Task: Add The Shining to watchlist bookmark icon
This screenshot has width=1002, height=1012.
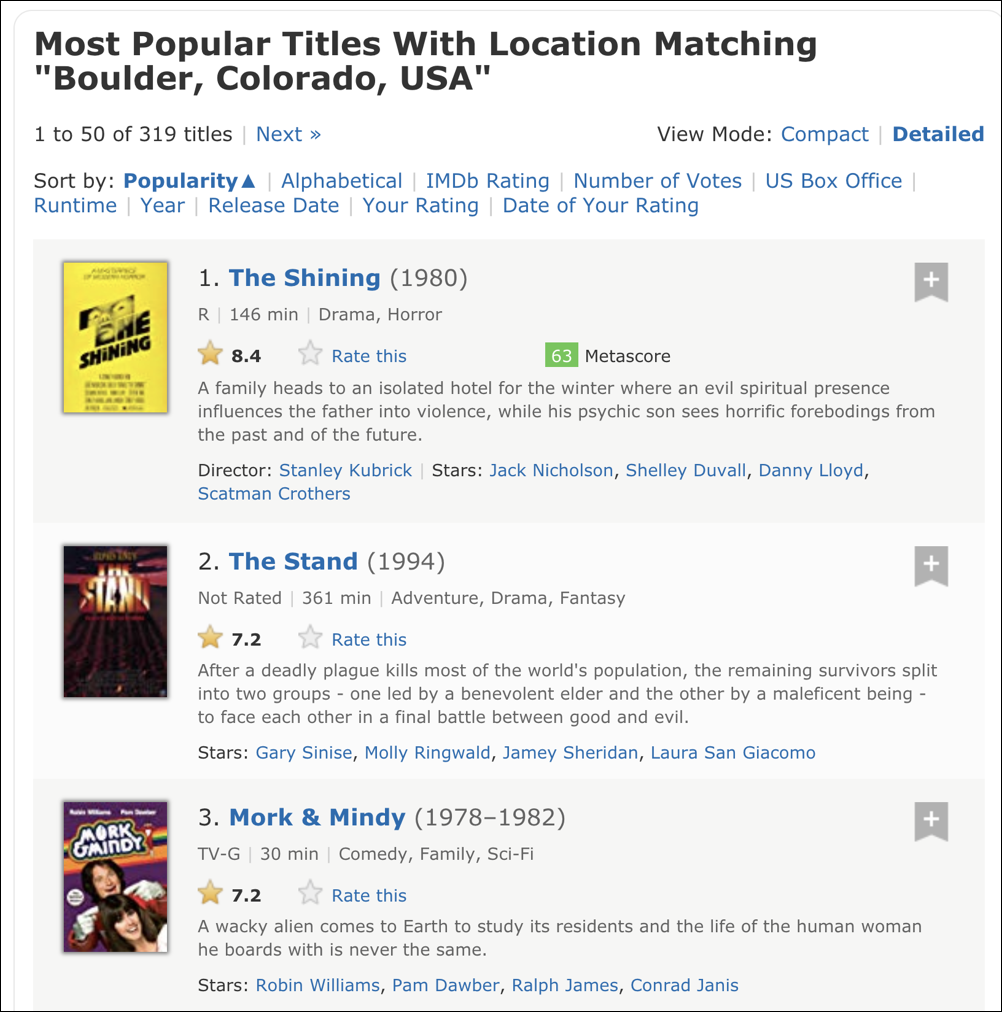Action: pos(931,281)
